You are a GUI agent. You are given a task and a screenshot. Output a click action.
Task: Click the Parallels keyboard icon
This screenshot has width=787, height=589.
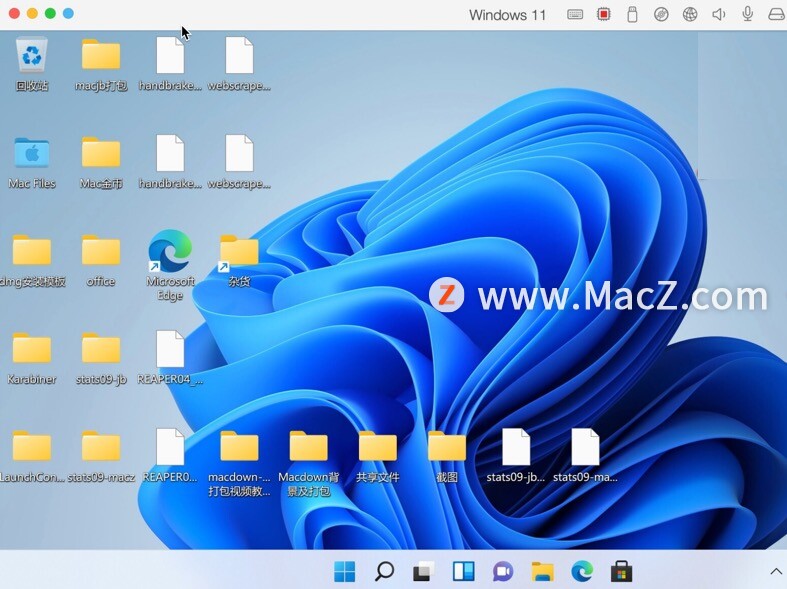coord(575,15)
